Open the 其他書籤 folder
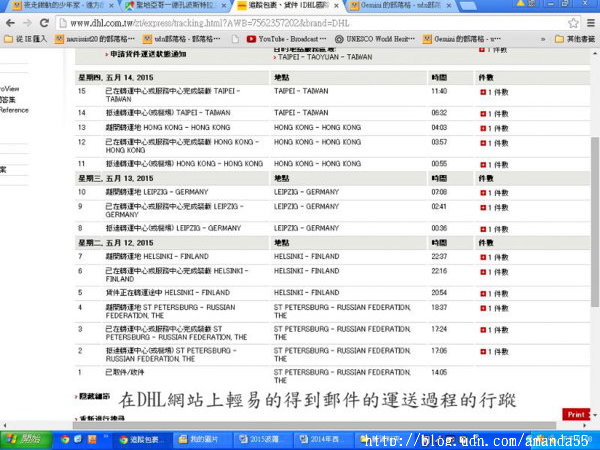The width and height of the screenshot is (600, 450). tap(575, 39)
